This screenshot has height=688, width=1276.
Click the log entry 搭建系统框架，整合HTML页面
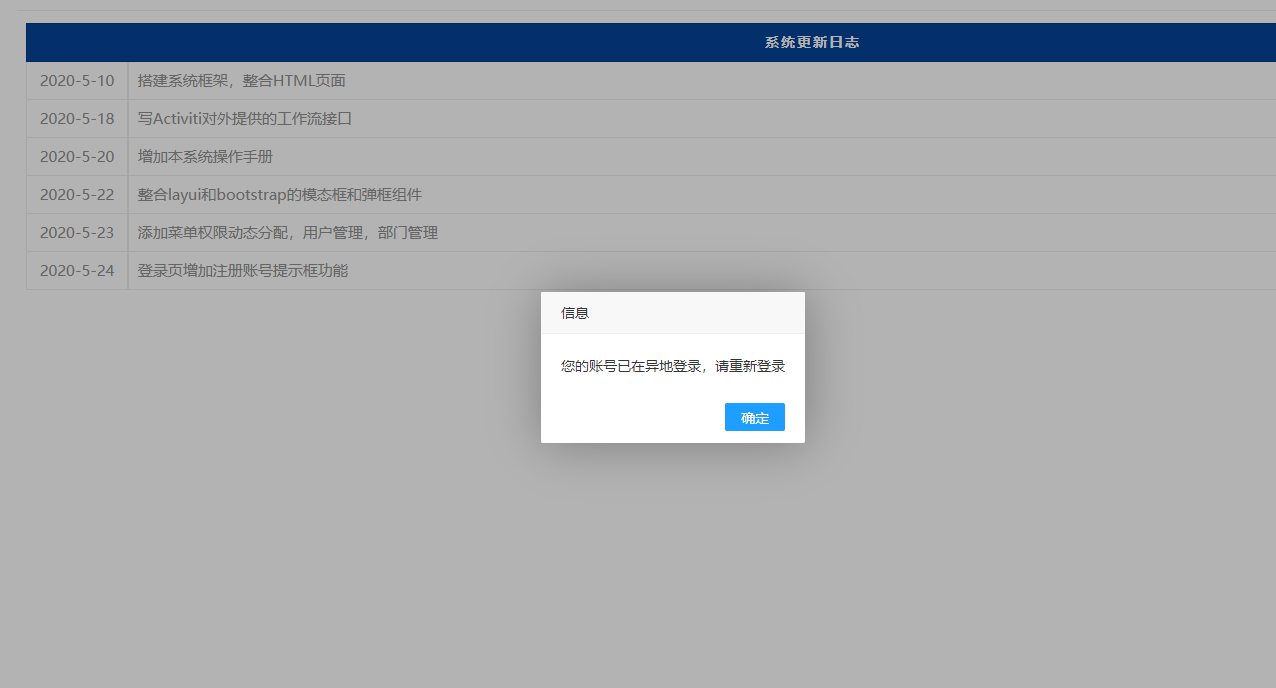(x=242, y=81)
